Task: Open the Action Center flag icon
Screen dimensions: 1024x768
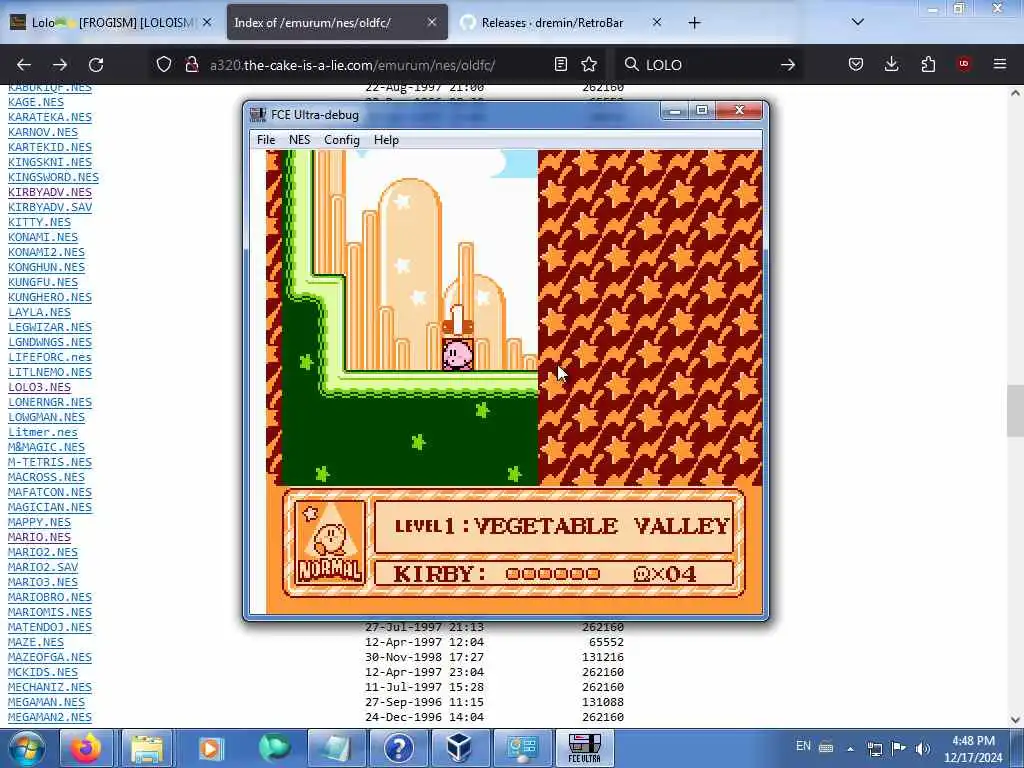Action: point(899,748)
